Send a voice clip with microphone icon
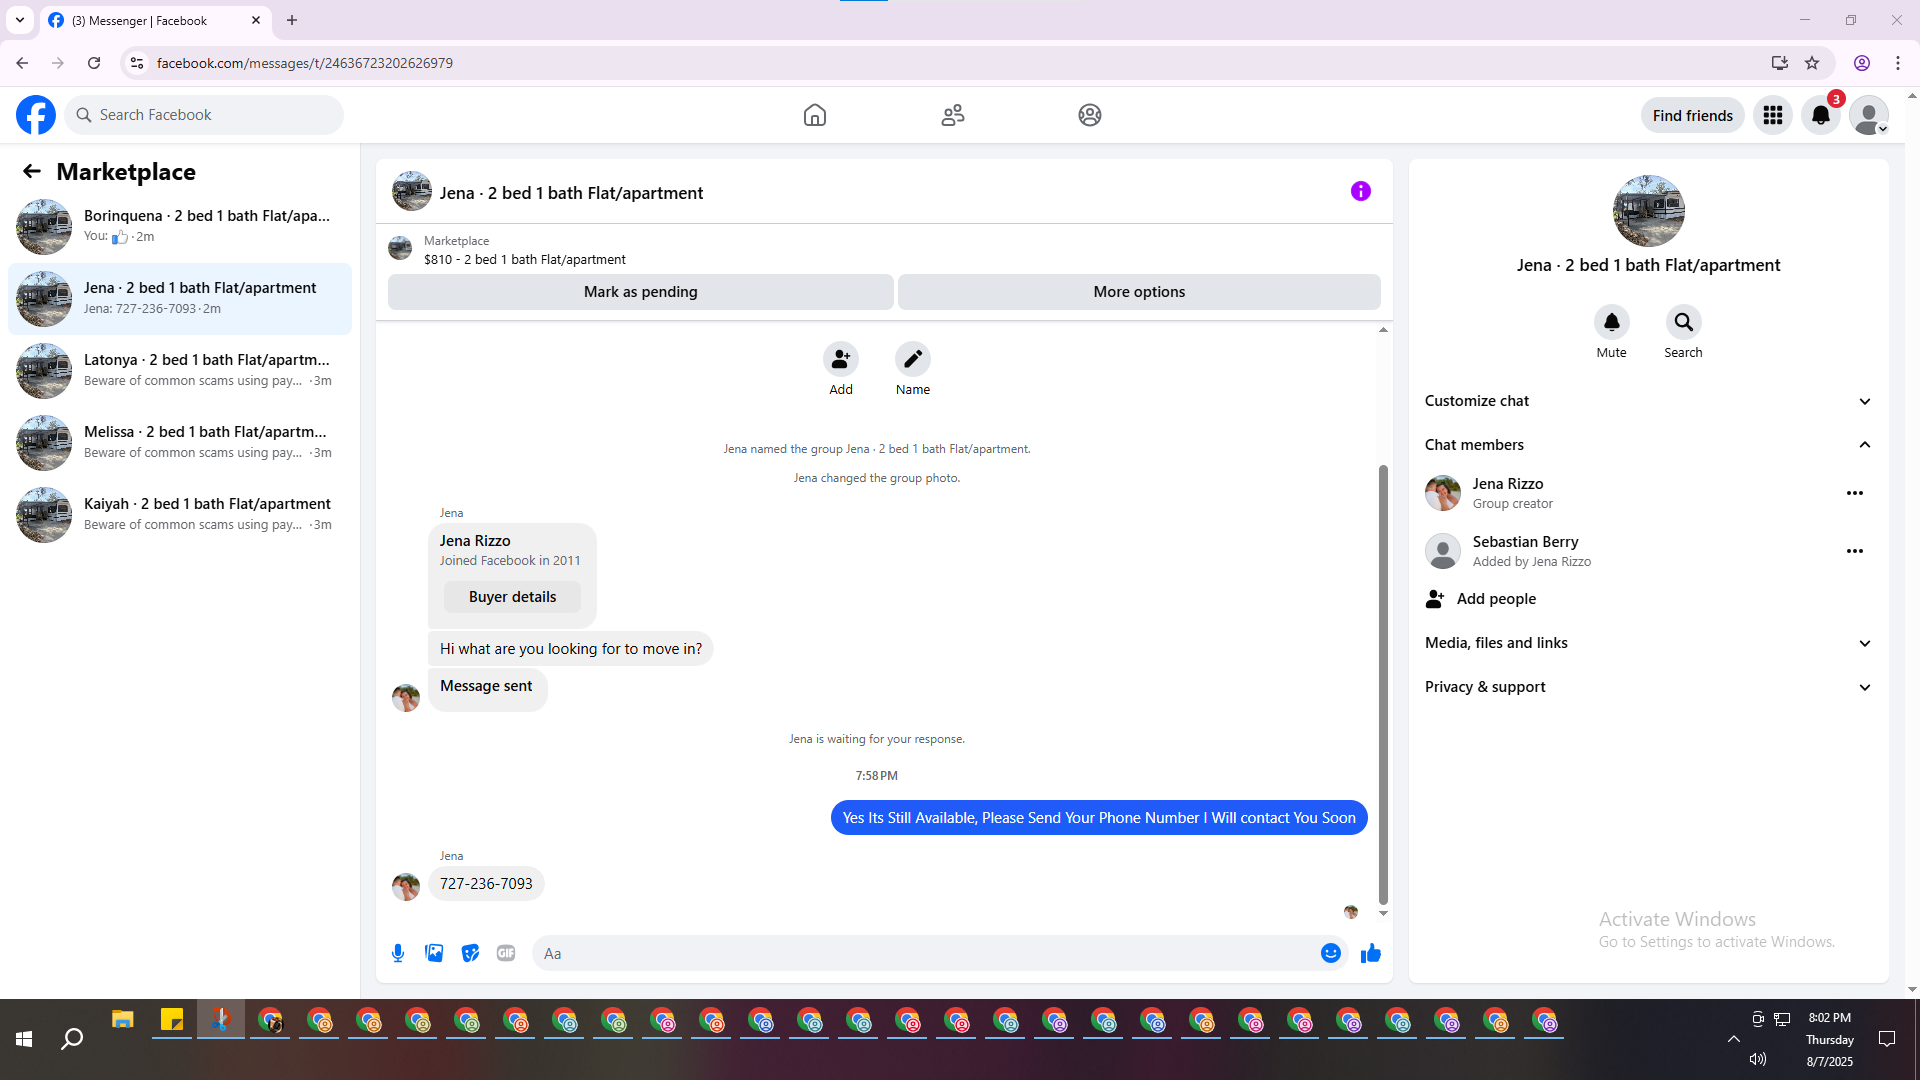This screenshot has height=1080, width=1920. [x=398, y=953]
